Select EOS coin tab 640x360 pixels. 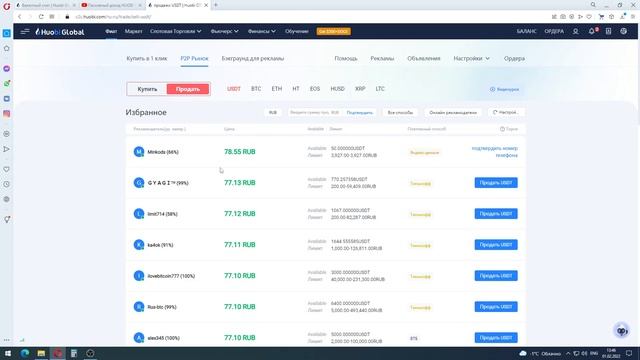pos(315,89)
